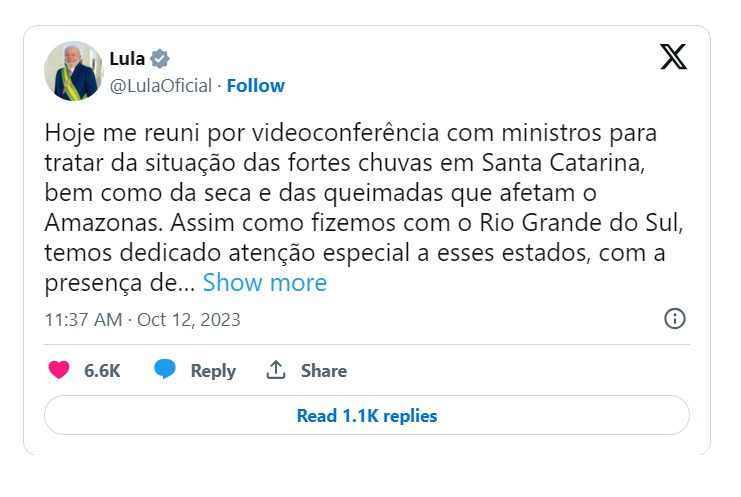Expand the tweet with Show more
Viewport: 741px width, 497px height.
(x=264, y=283)
